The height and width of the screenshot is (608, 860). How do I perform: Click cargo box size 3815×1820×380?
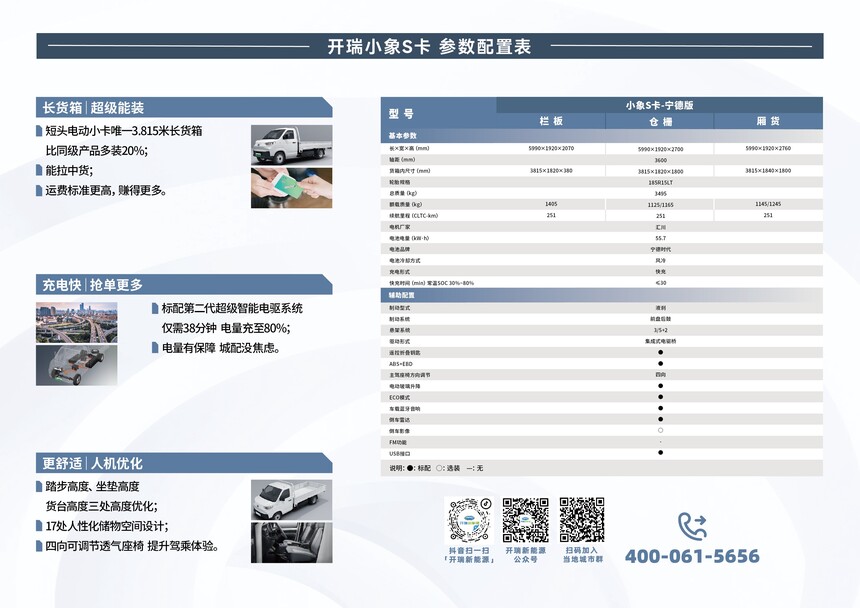point(551,171)
